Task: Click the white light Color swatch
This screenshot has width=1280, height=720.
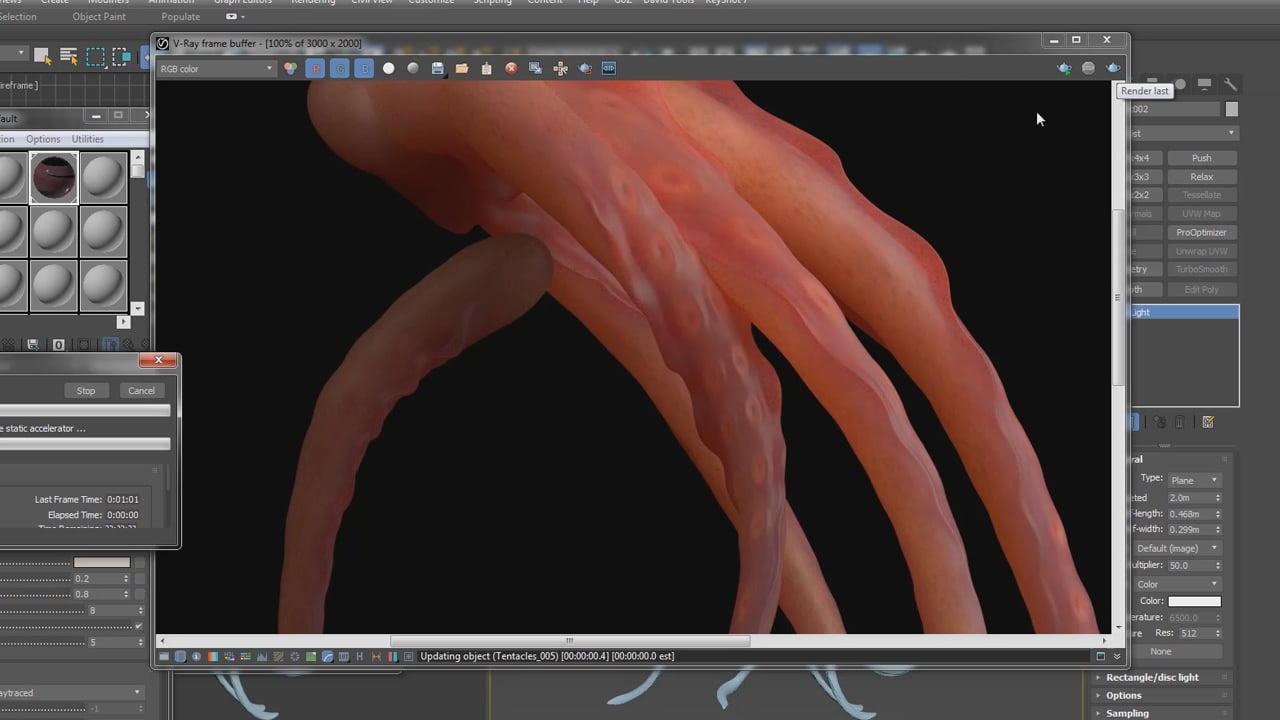Action: point(1195,601)
